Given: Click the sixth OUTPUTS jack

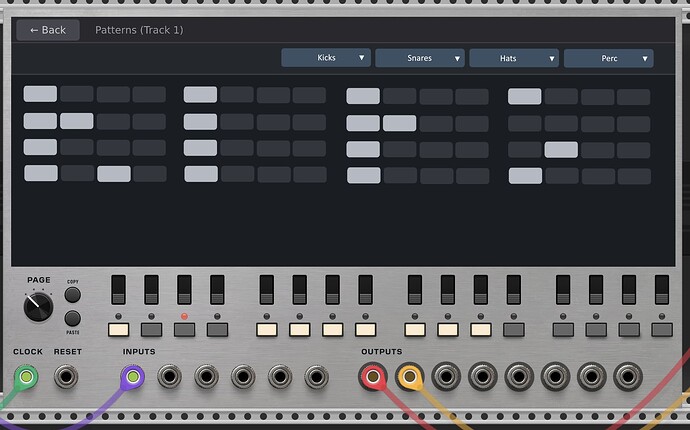Looking at the screenshot, I should point(555,377).
